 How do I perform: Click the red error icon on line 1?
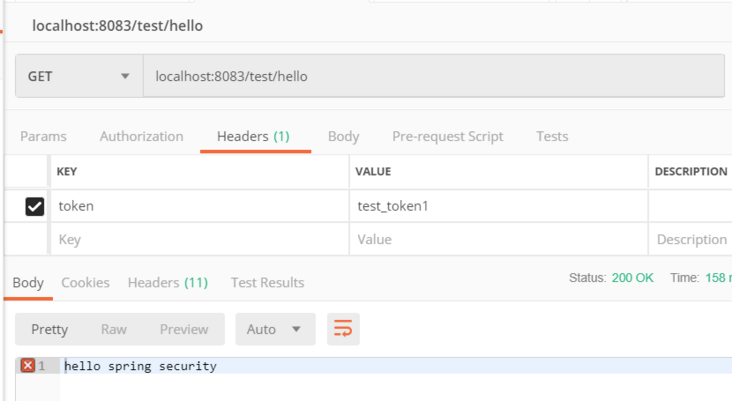coord(28,366)
